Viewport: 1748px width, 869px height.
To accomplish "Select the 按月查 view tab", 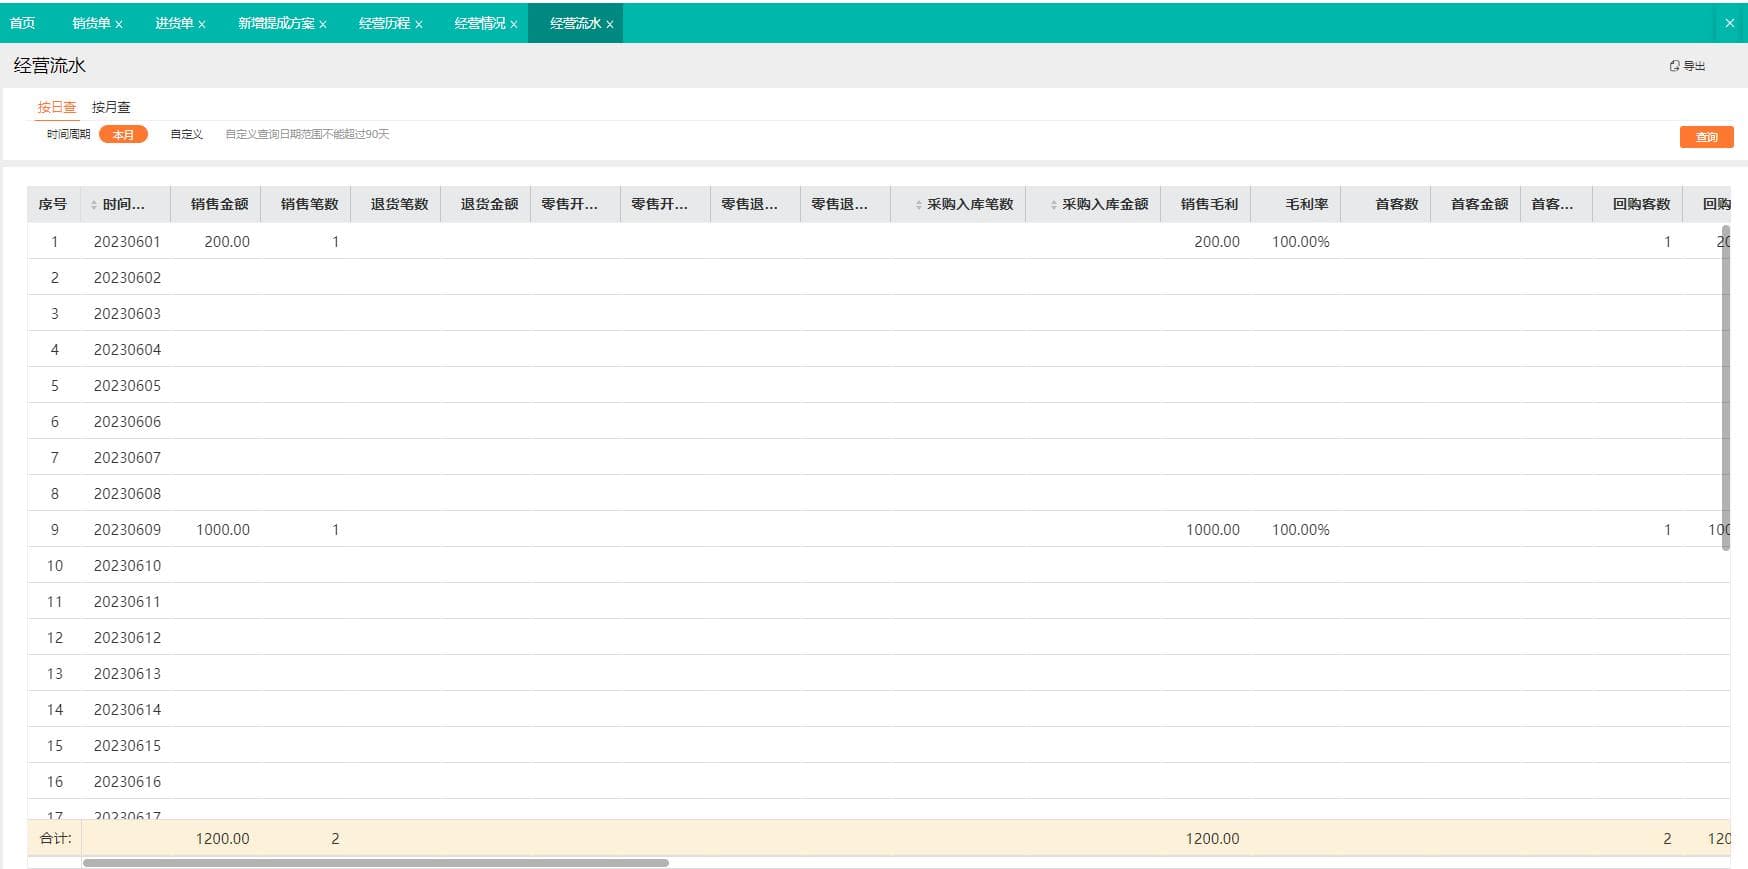I will (x=111, y=107).
